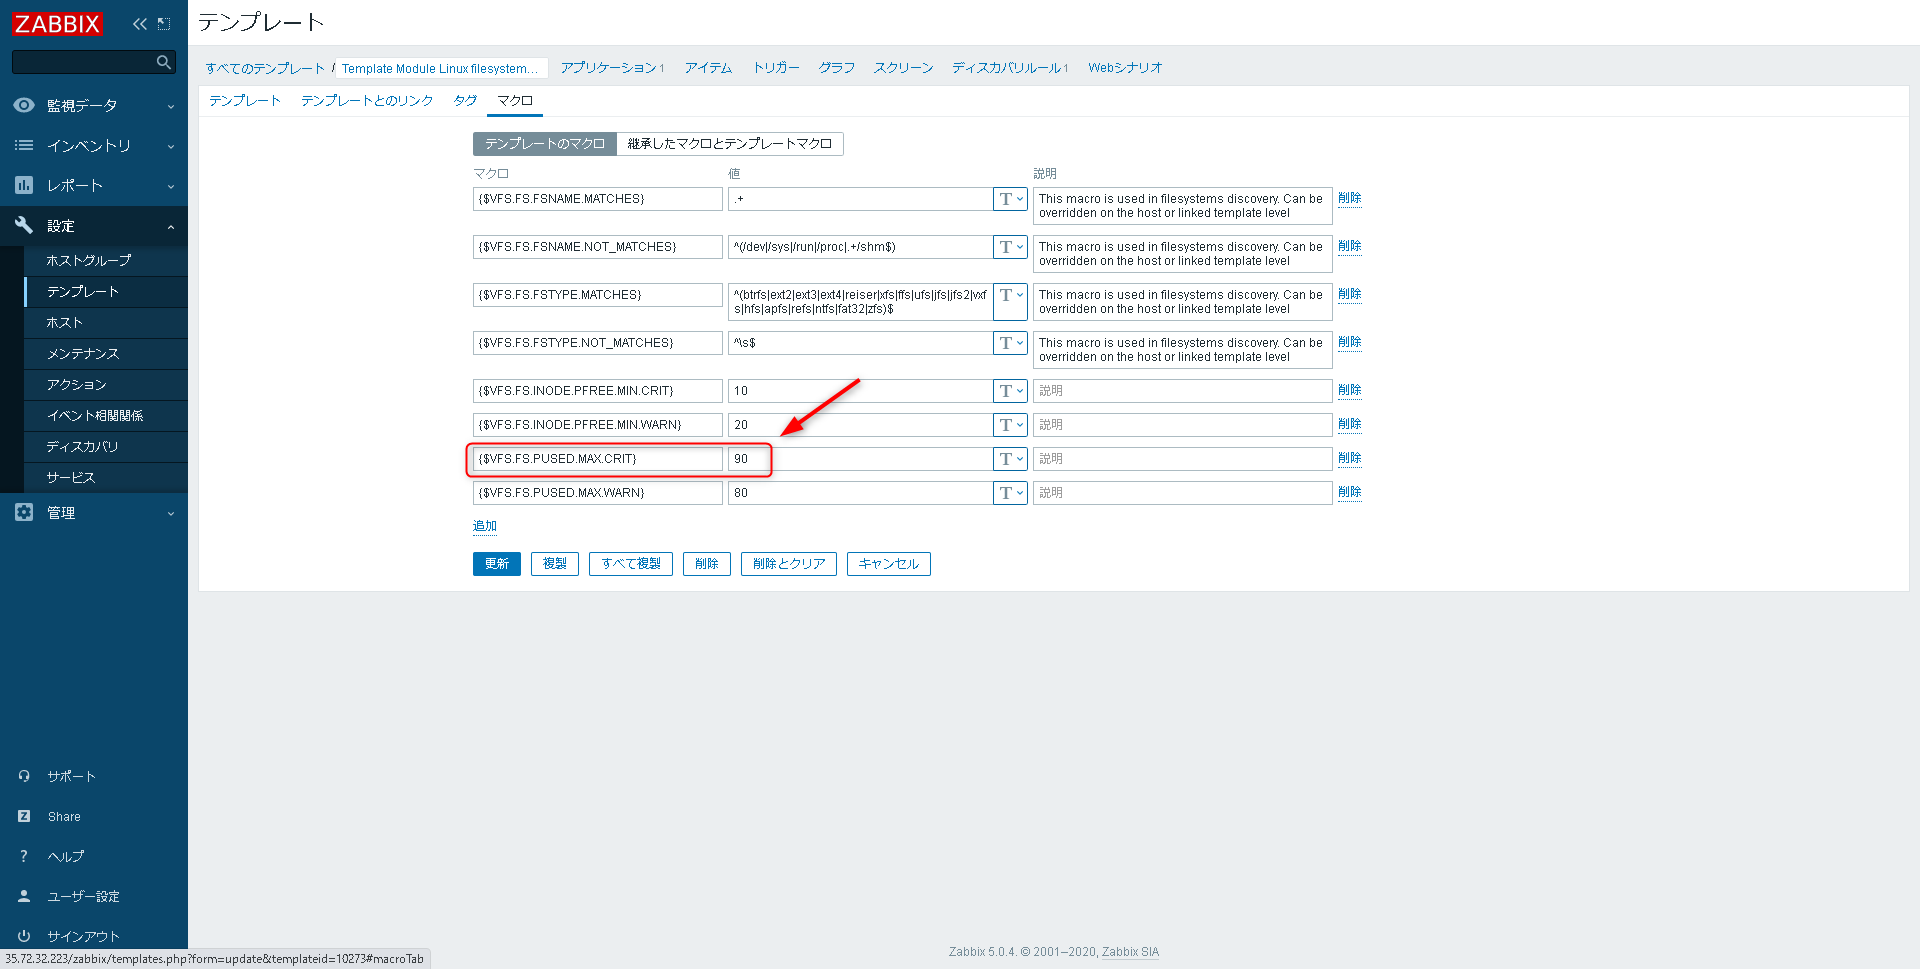This screenshot has height=969, width=1920.
Task: Open アプリケーション link
Action: [609, 68]
